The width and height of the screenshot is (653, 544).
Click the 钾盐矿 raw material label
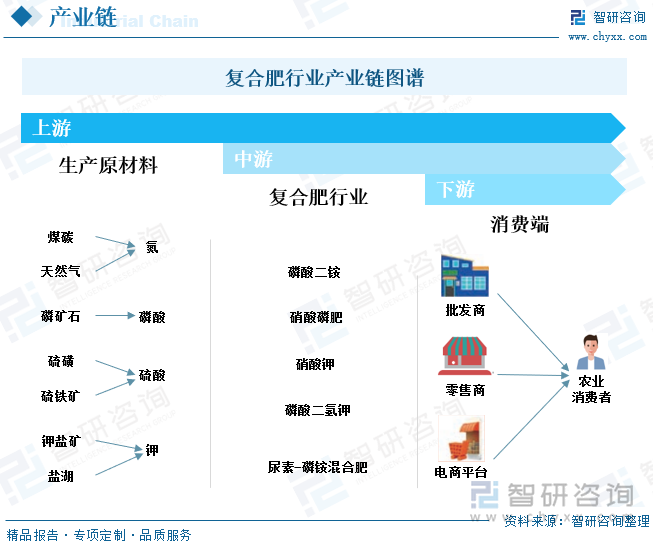click(x=61, y=440)
